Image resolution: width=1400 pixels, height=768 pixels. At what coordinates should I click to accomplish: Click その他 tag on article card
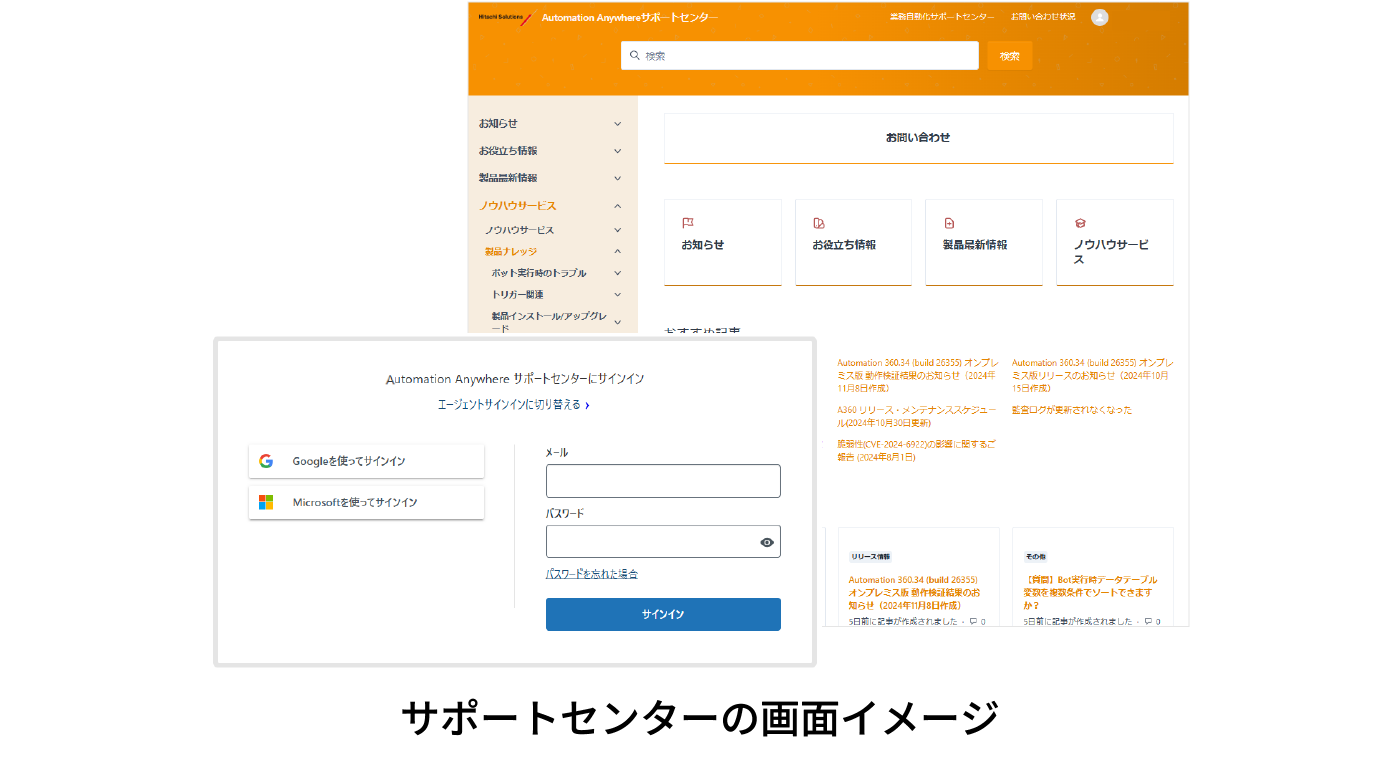click(1035, 556)
